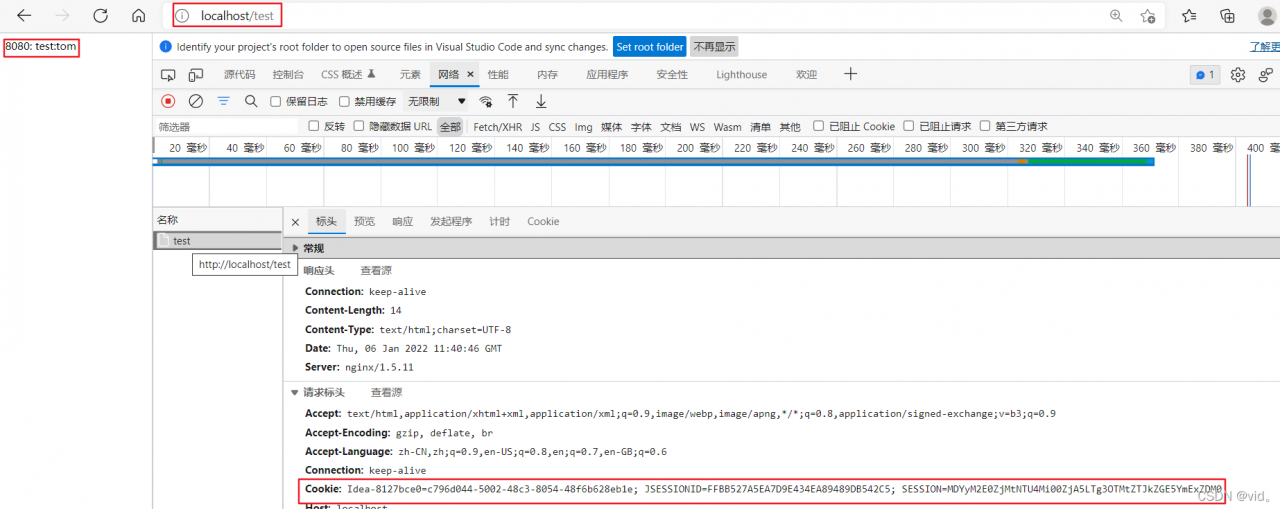Go to browser home page icon

[139, 16]
